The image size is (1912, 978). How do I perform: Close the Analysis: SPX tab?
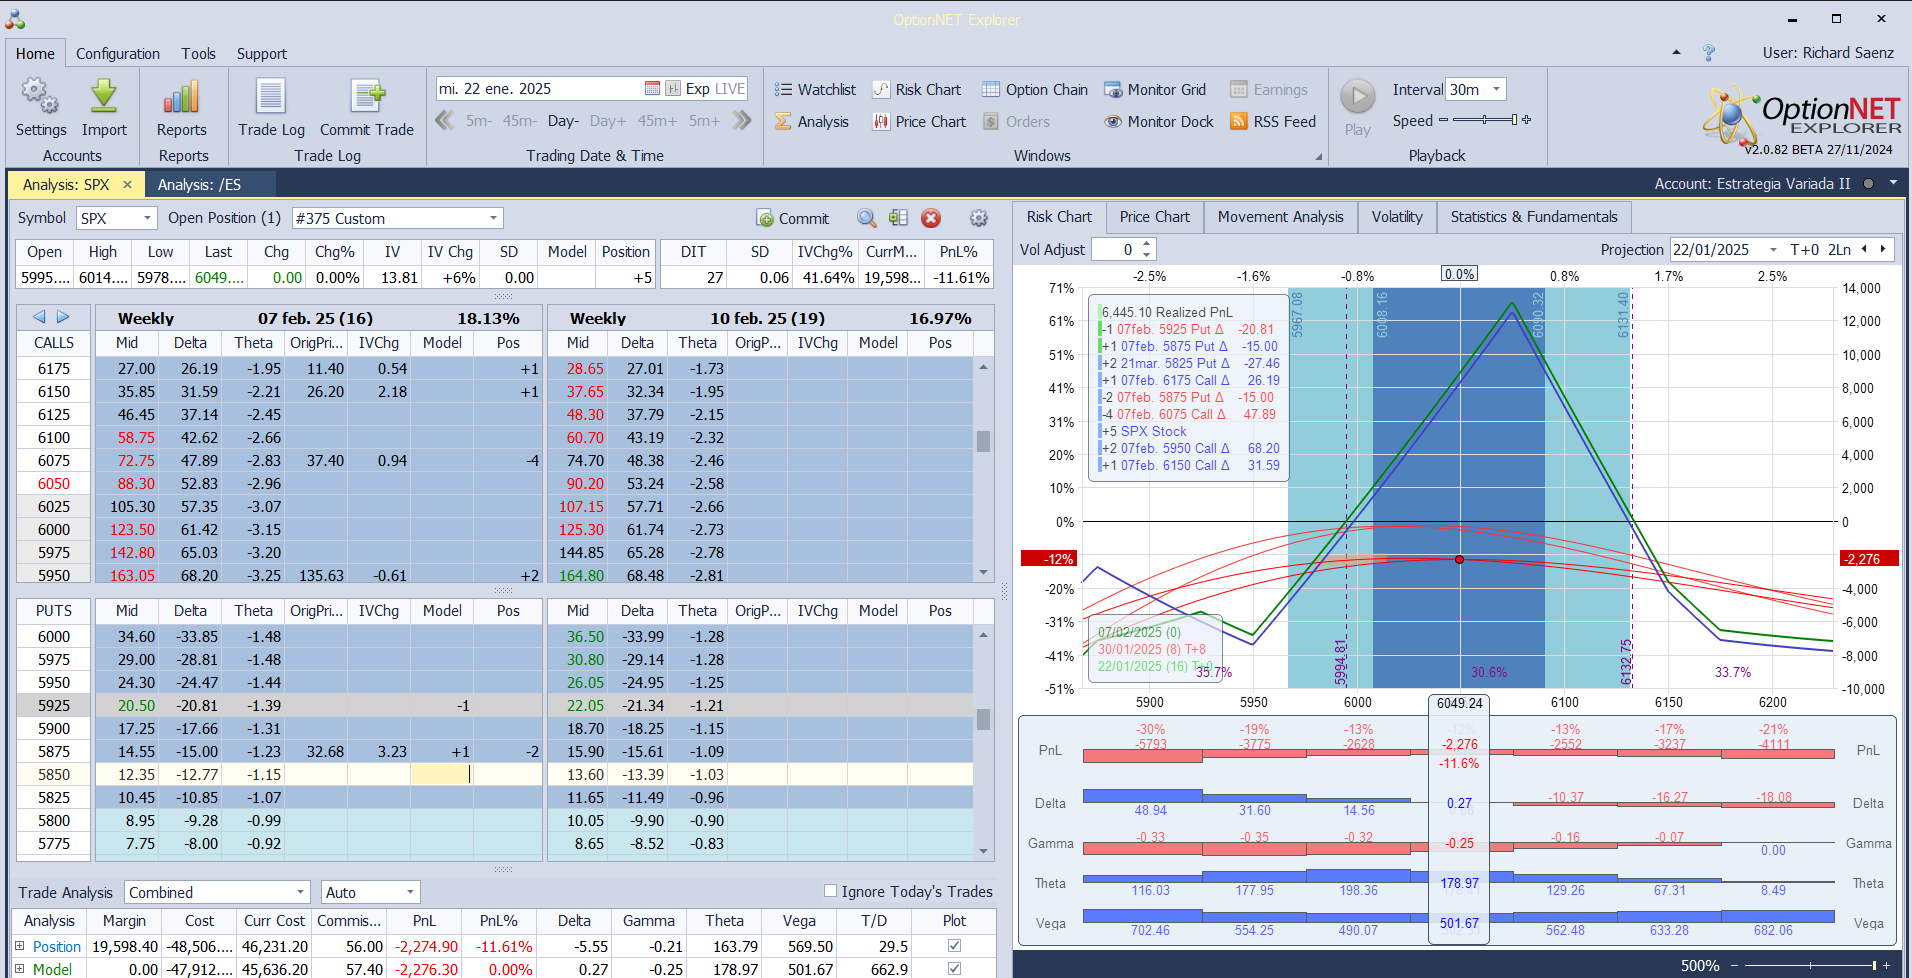click(127, 185)
